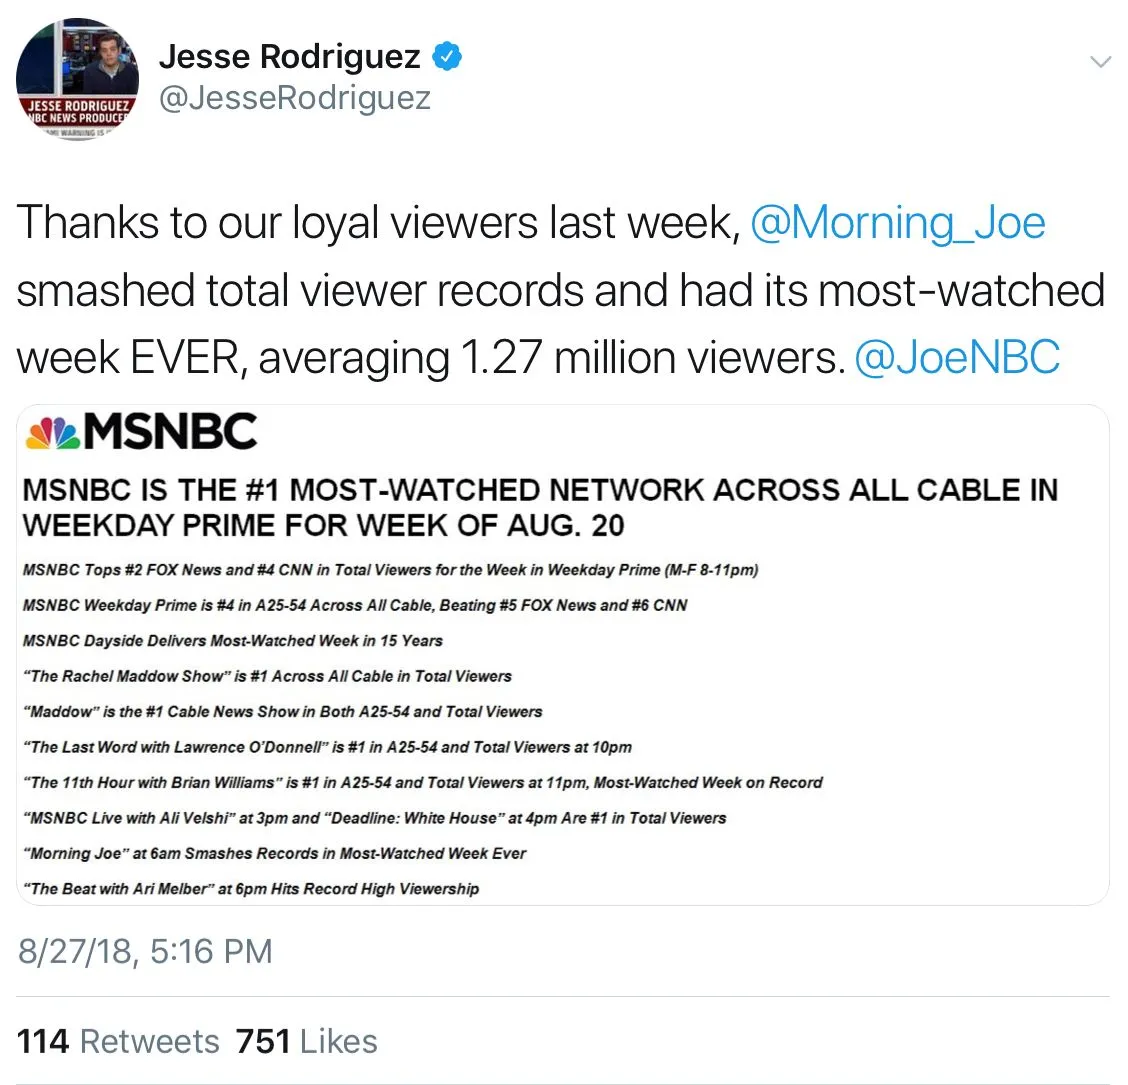Image resolution: width=1128 pixels, height=1085 pixels.
Task: Click "The Last Word with Lawrence O'Donnell" line
Action: point(327,747)
